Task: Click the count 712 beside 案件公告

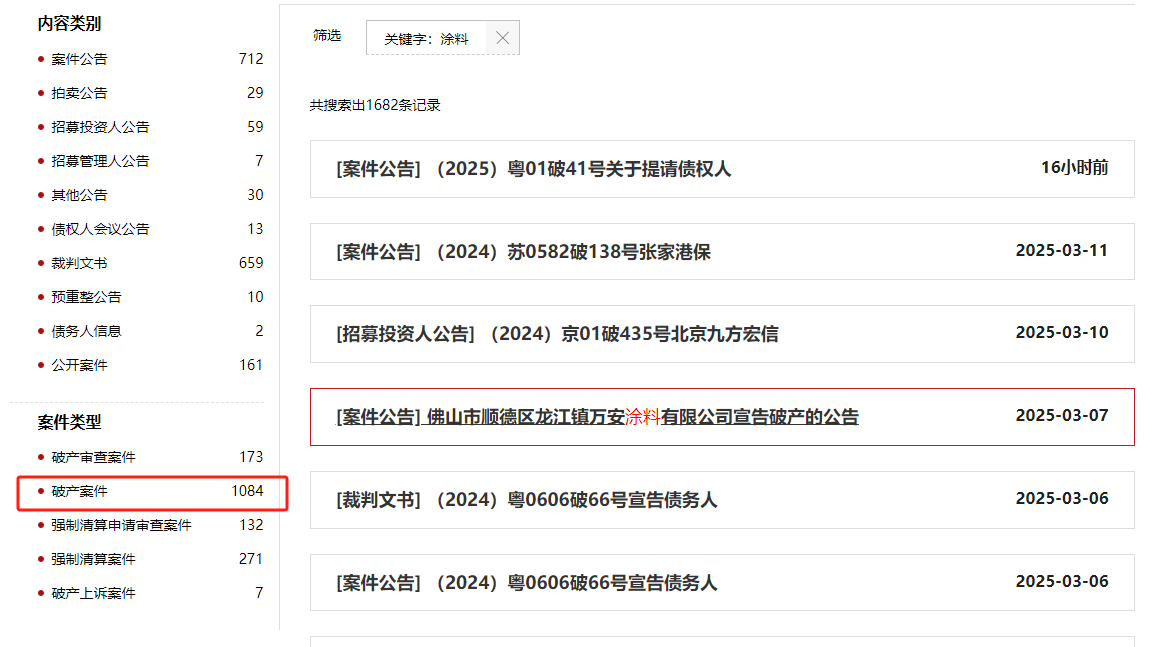Action: tap(251, 59)
